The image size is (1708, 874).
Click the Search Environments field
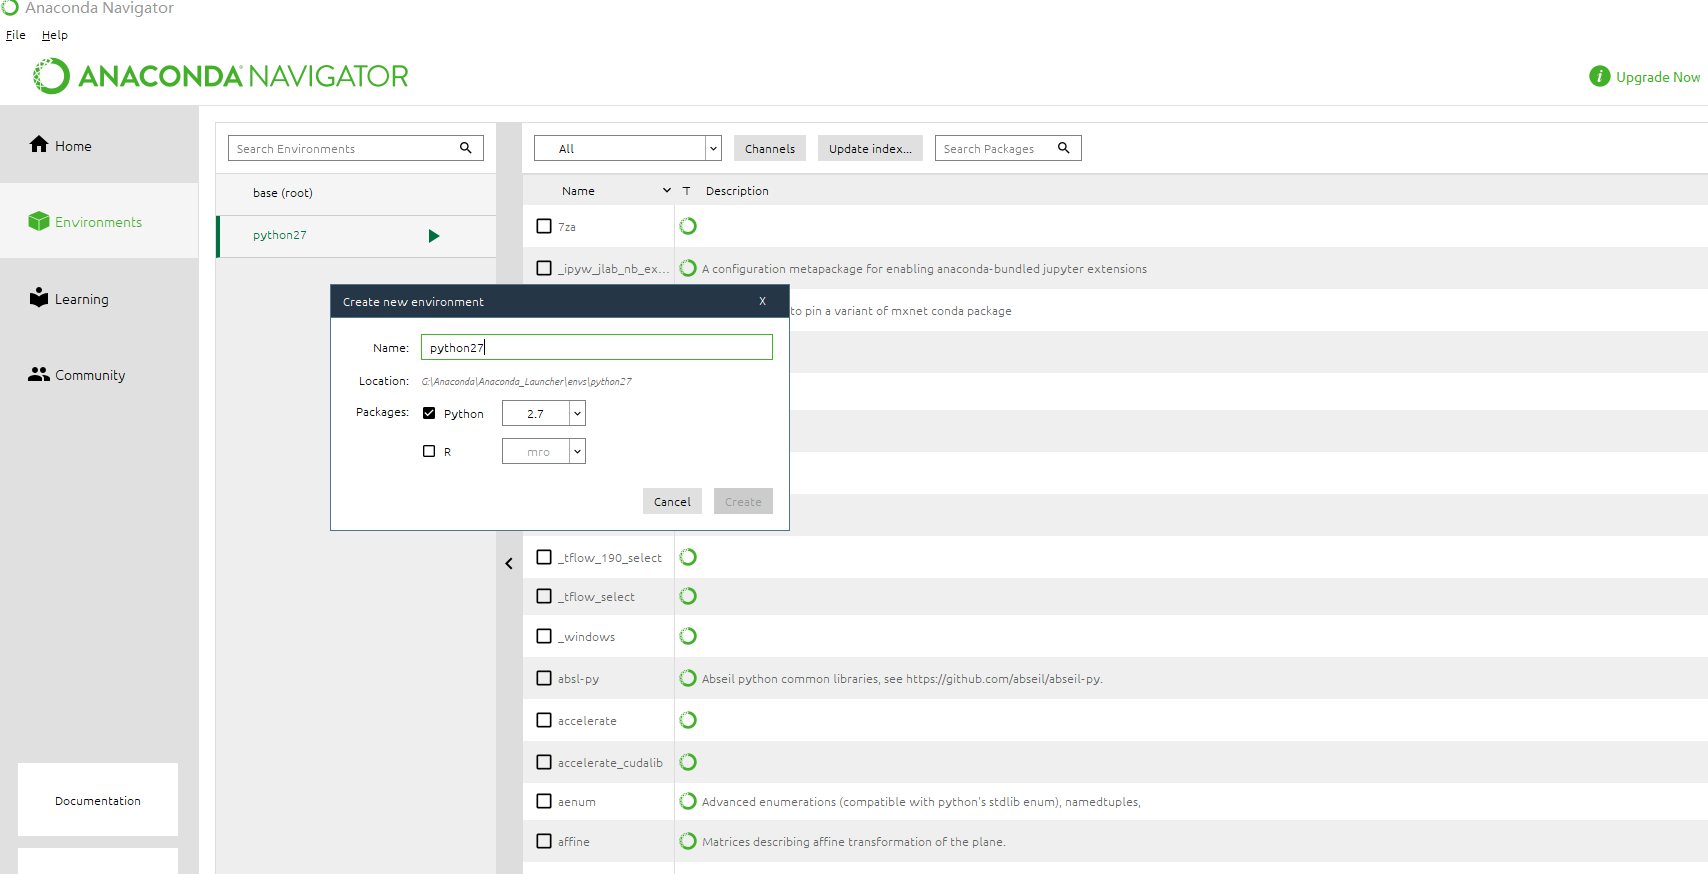[x=356, y=148]
